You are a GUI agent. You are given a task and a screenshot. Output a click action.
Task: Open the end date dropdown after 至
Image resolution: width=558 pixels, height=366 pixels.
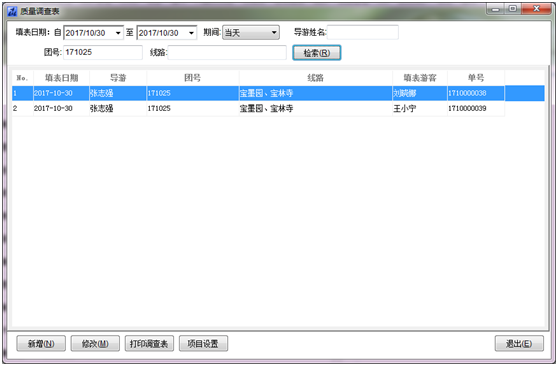point(191,33)
